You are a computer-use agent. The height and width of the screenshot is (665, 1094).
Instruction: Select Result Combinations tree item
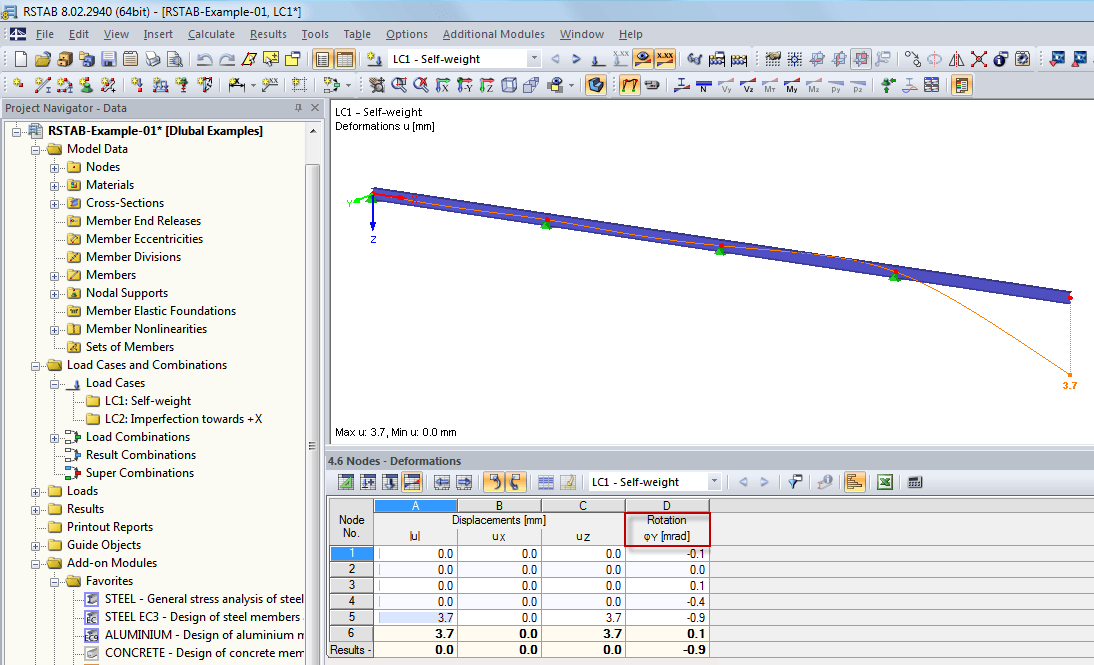tap(141, 455)
